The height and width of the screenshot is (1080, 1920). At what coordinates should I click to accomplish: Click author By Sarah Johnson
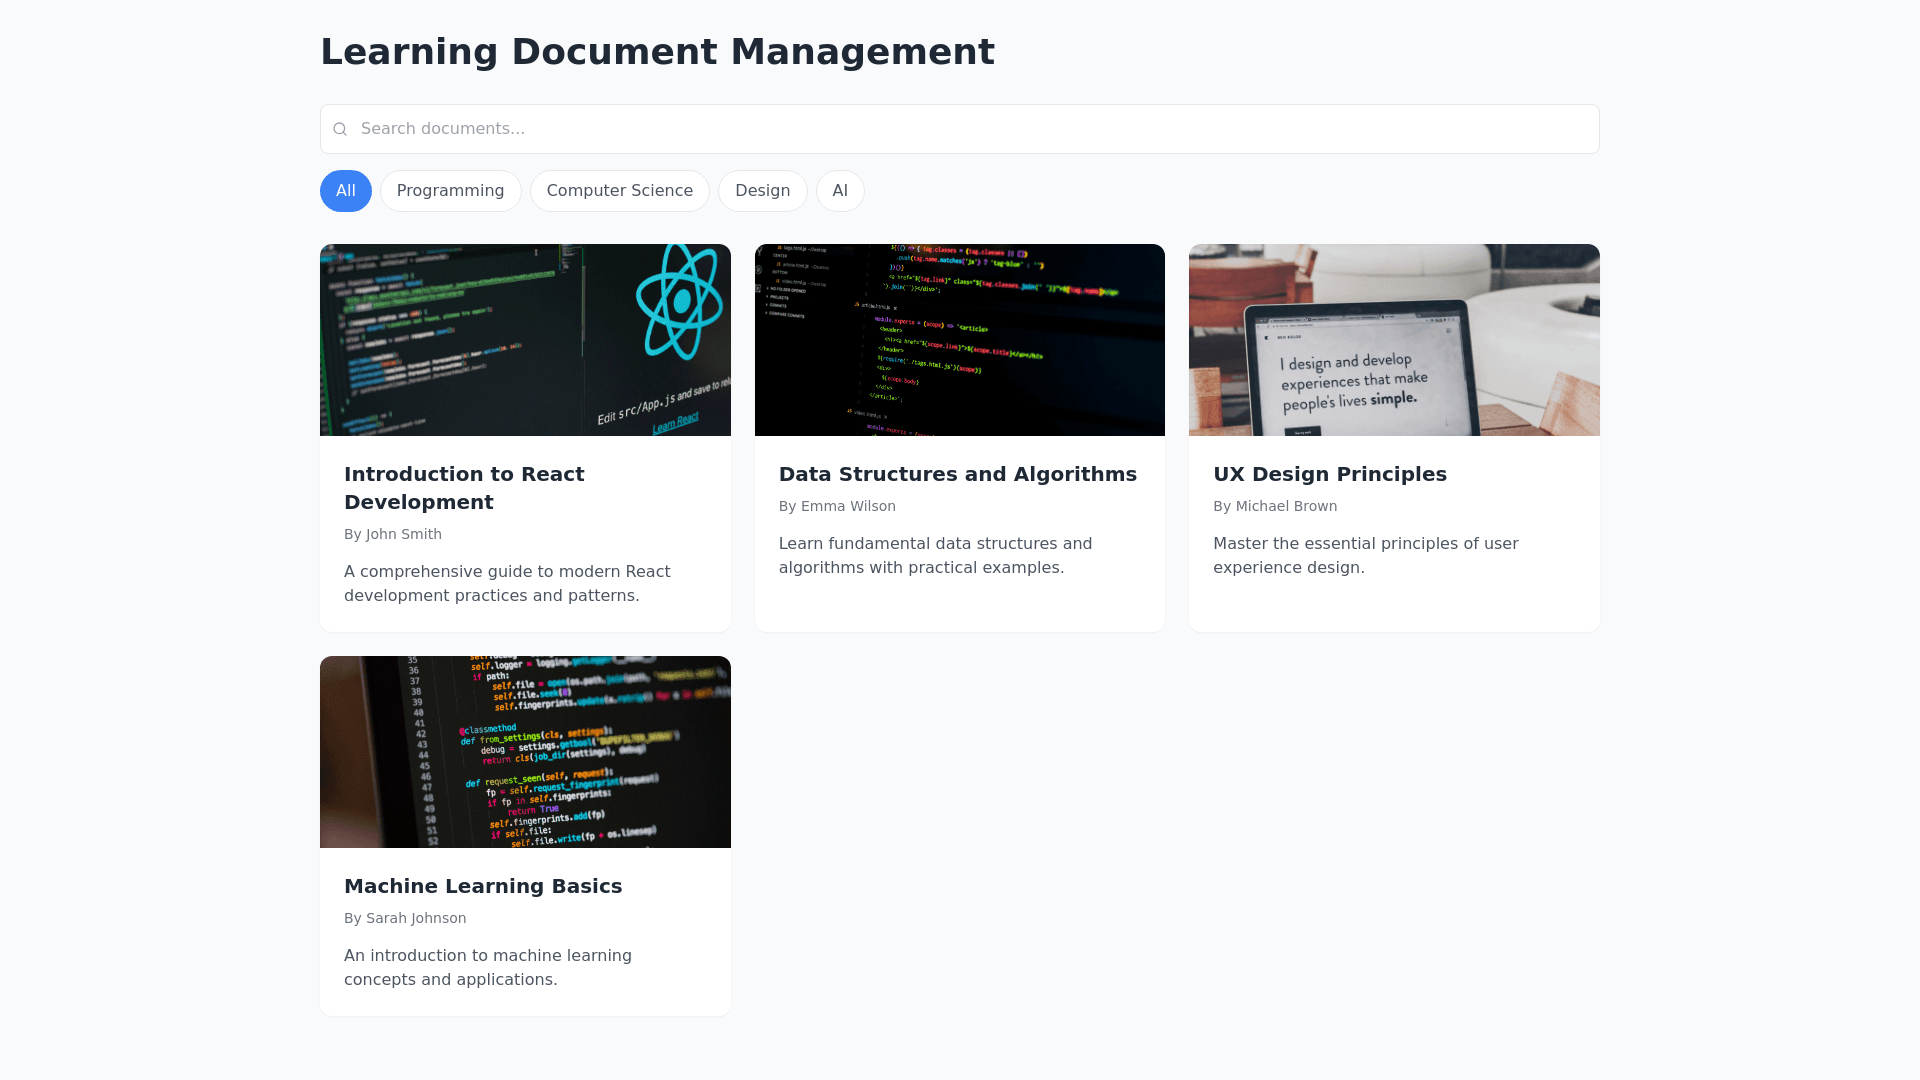[405, 918]
